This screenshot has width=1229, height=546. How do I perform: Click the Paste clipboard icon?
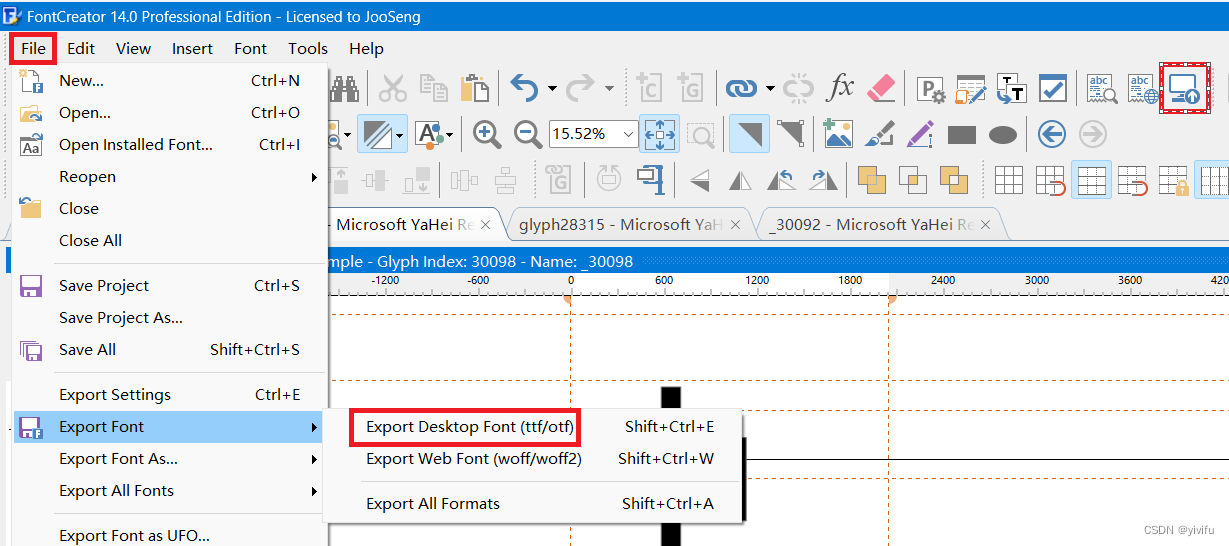tap(474, 89)
